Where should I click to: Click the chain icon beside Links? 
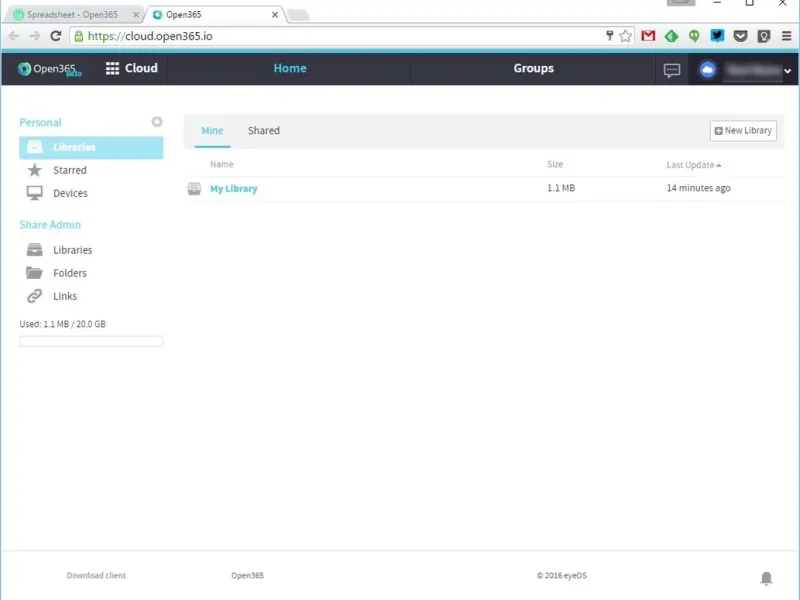pos(35,296)
